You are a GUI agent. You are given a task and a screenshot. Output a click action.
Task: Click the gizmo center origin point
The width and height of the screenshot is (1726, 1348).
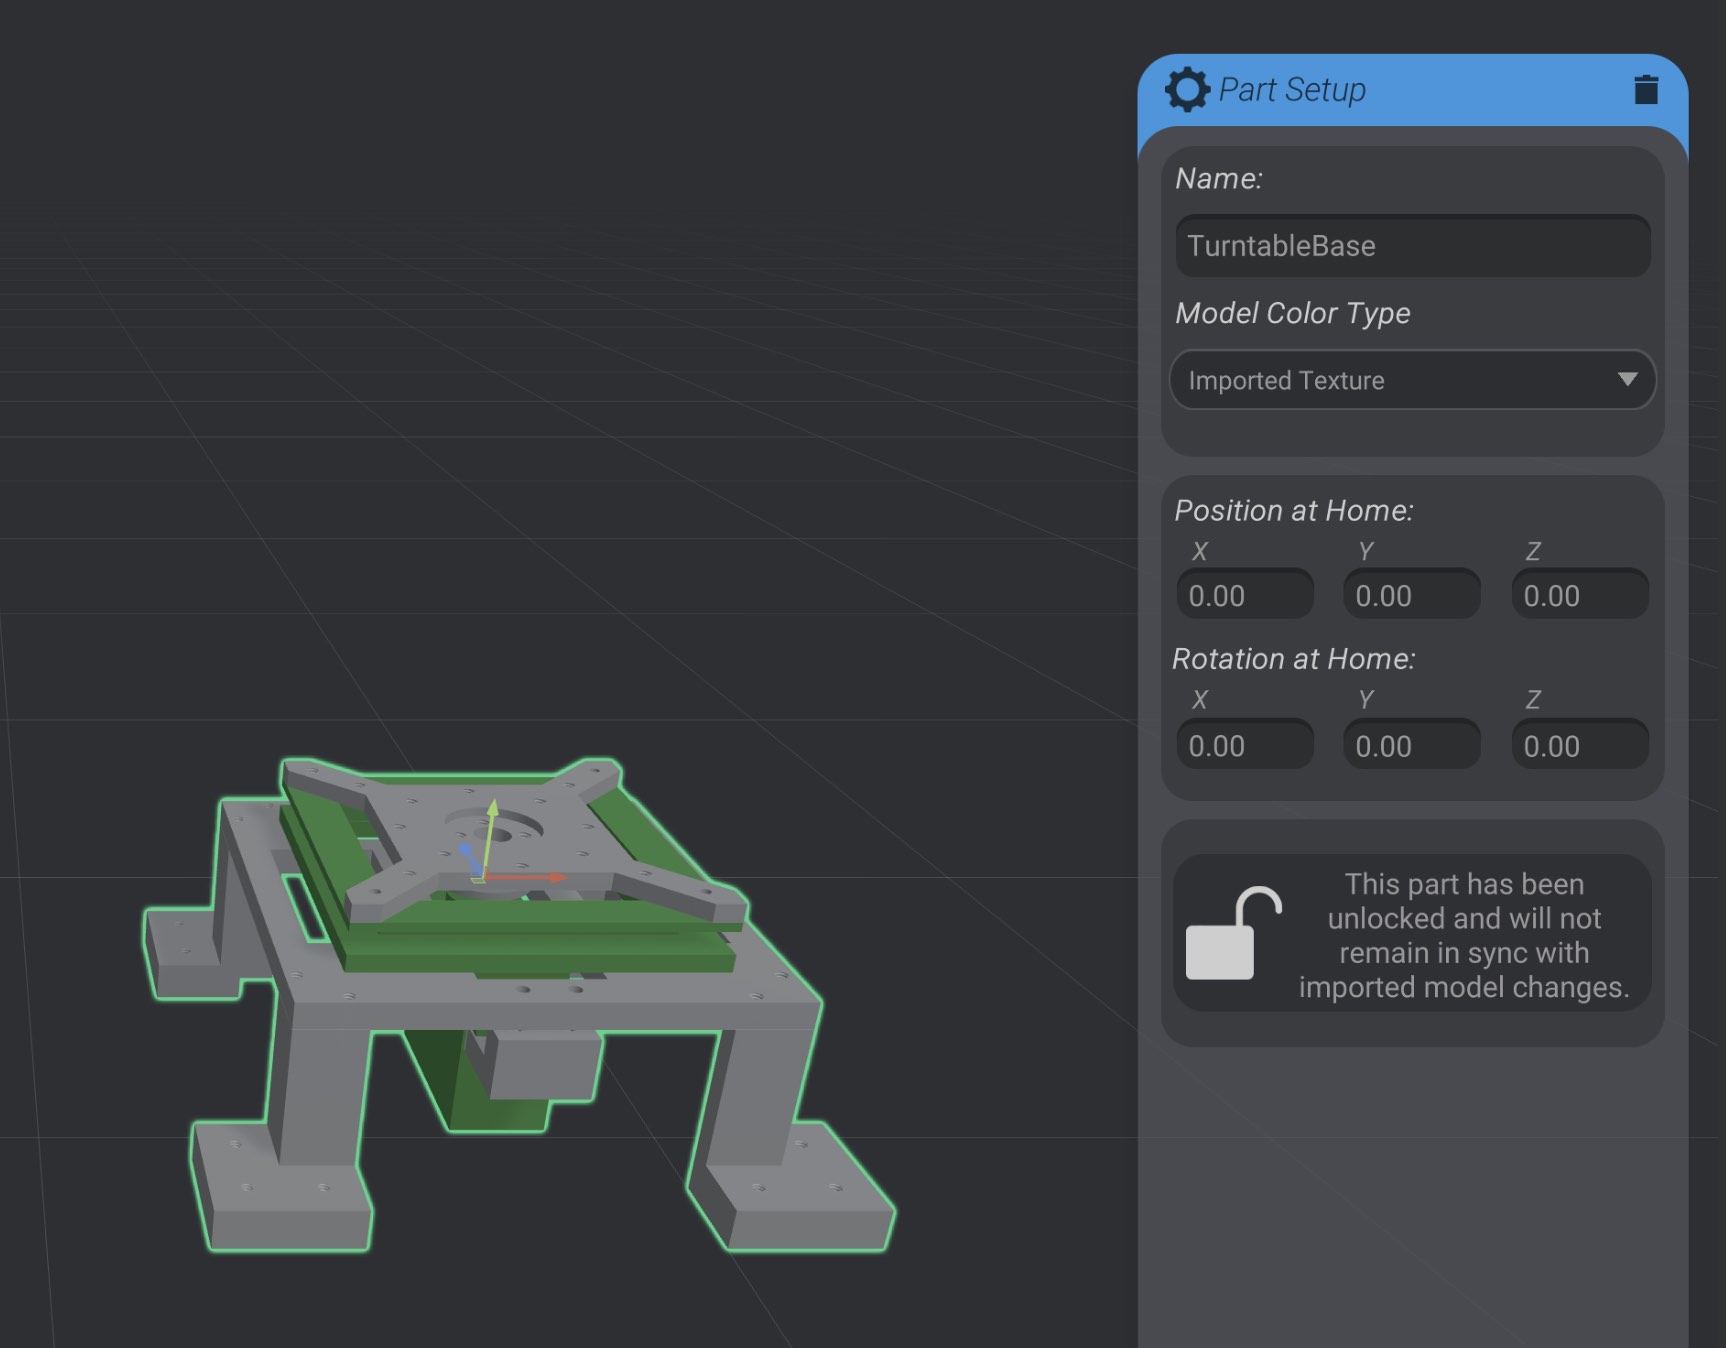483,879
